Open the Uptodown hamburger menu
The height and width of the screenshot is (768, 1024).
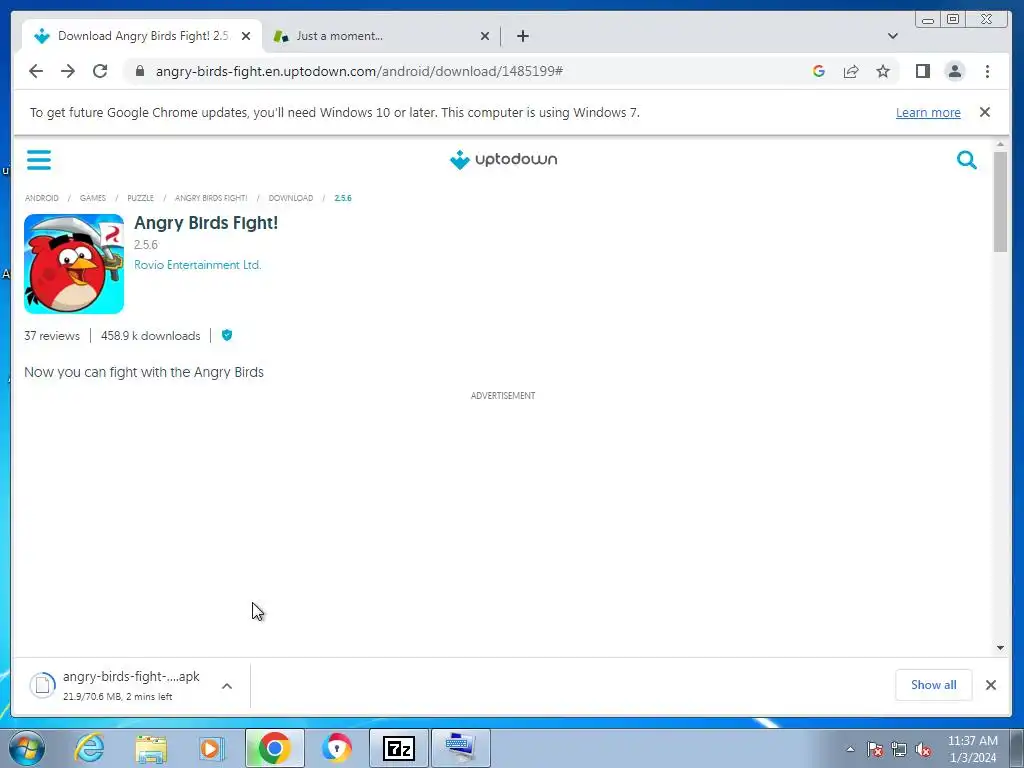39,159
